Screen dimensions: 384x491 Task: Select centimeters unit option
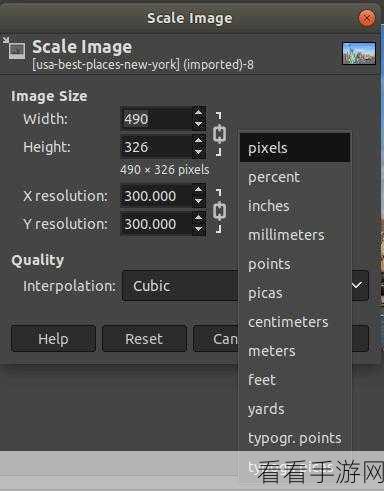pyautogui.click(x=295, y=322)
